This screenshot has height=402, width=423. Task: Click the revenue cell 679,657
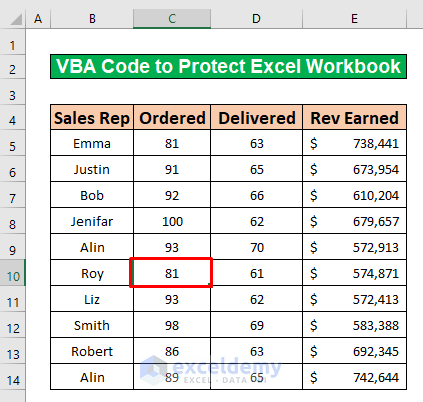coord(354,221)
